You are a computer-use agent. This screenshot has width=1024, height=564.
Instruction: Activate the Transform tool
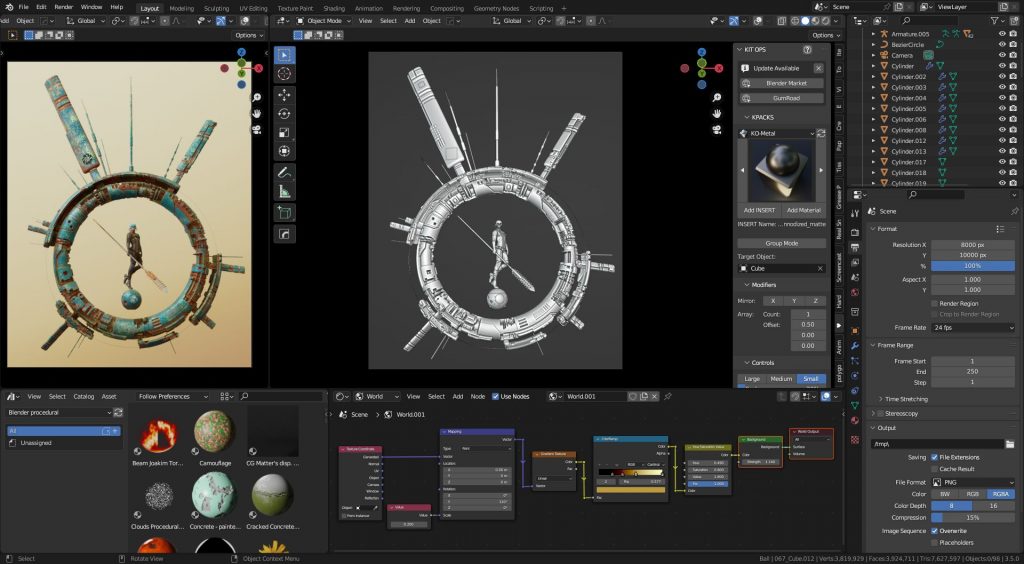click(x=284, y=151)
